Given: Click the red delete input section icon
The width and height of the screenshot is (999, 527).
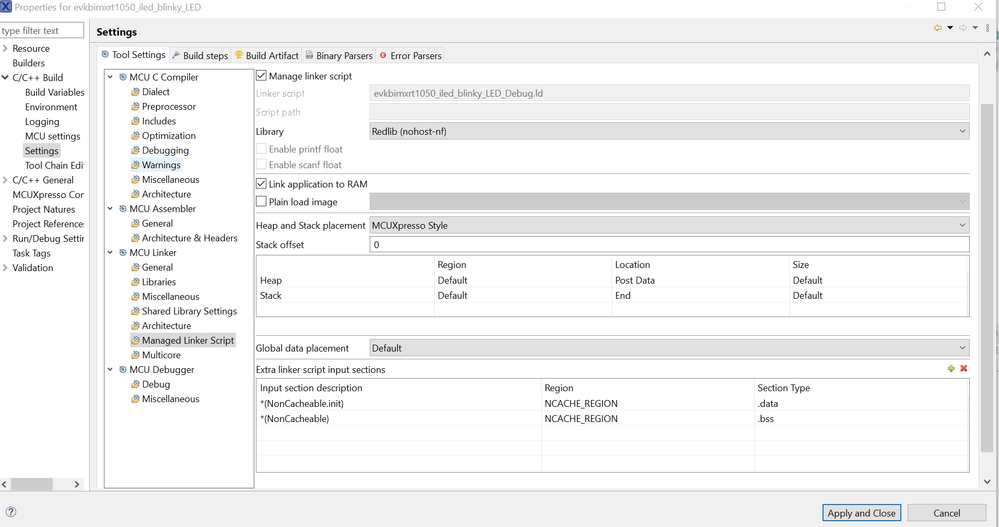Looking at the screenshot, I should tap(964, 369).
